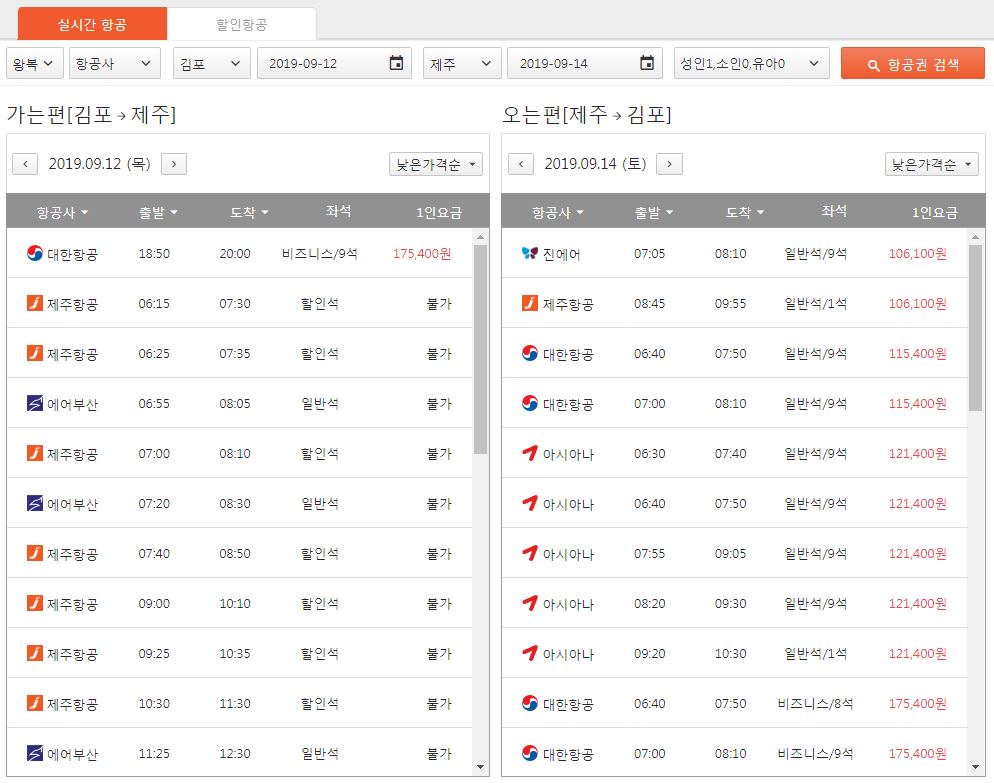Screen dimensions: 994x783
Task: Open outbound 낮은가격순 sort dropdown
Action: (436, 164)
